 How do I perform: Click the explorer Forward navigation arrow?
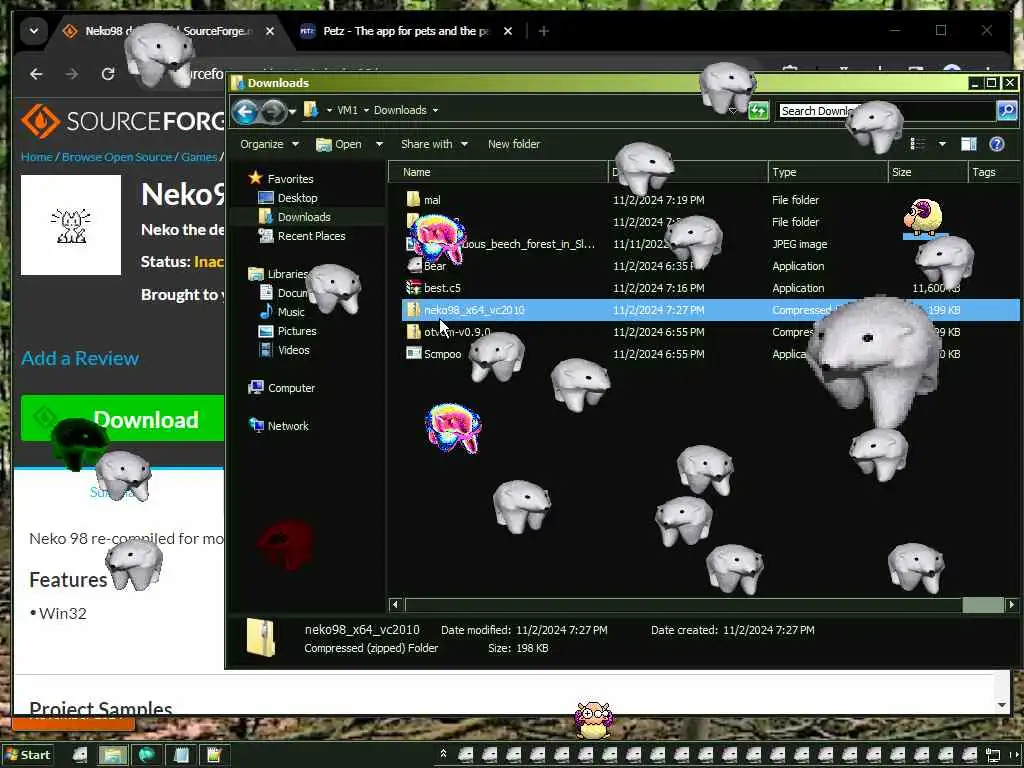273,112
